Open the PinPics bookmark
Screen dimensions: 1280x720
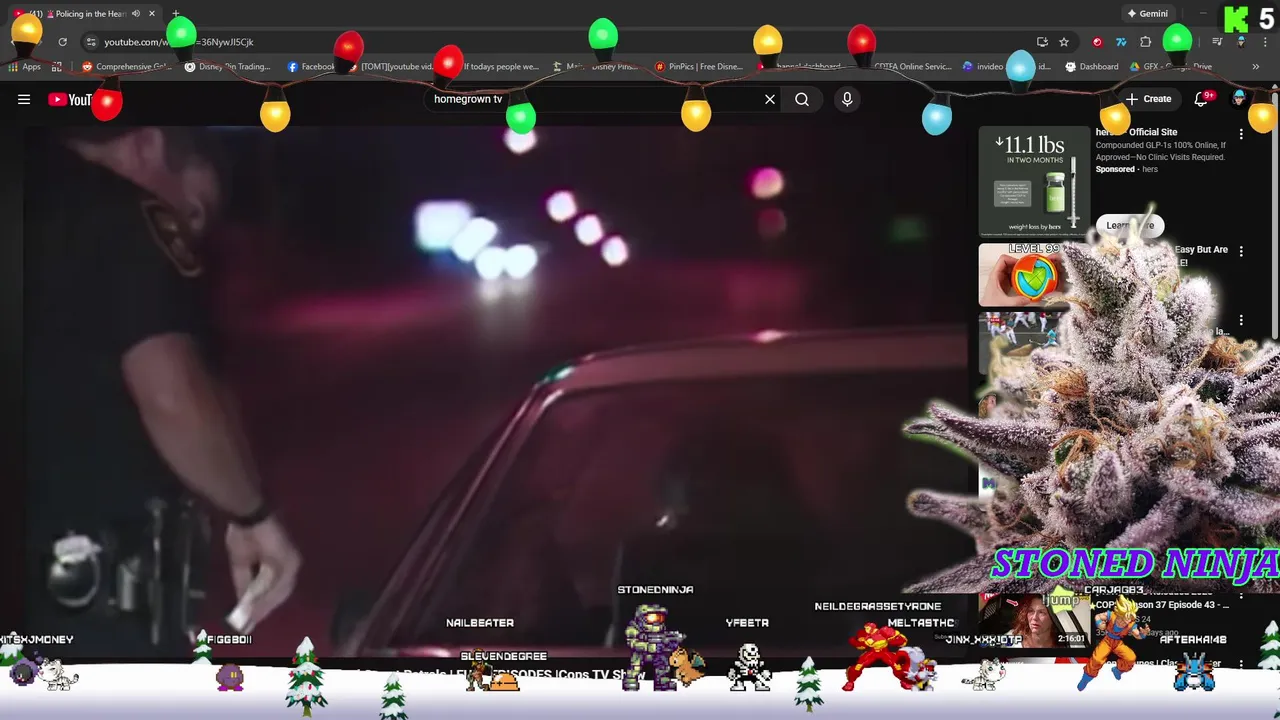699,67
